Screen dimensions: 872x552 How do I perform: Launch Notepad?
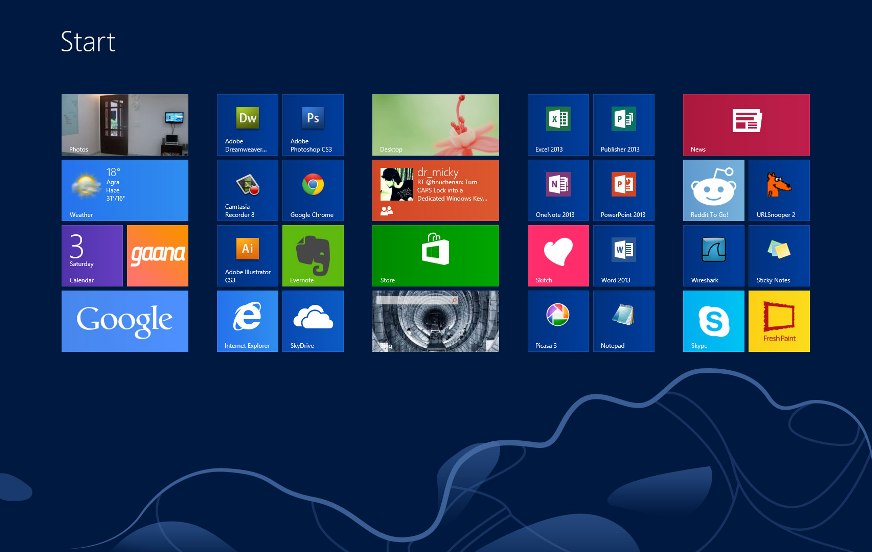[623, 321]
